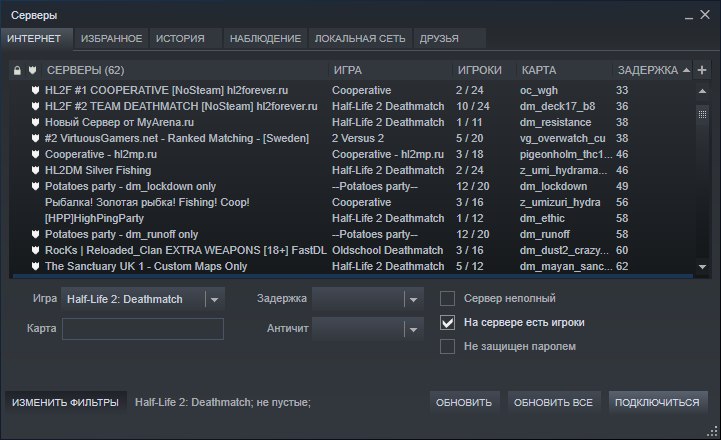This screenshot has height=440, width=721.
Task: Open the Задержка filter dropdown
Action: coord(367,299)
